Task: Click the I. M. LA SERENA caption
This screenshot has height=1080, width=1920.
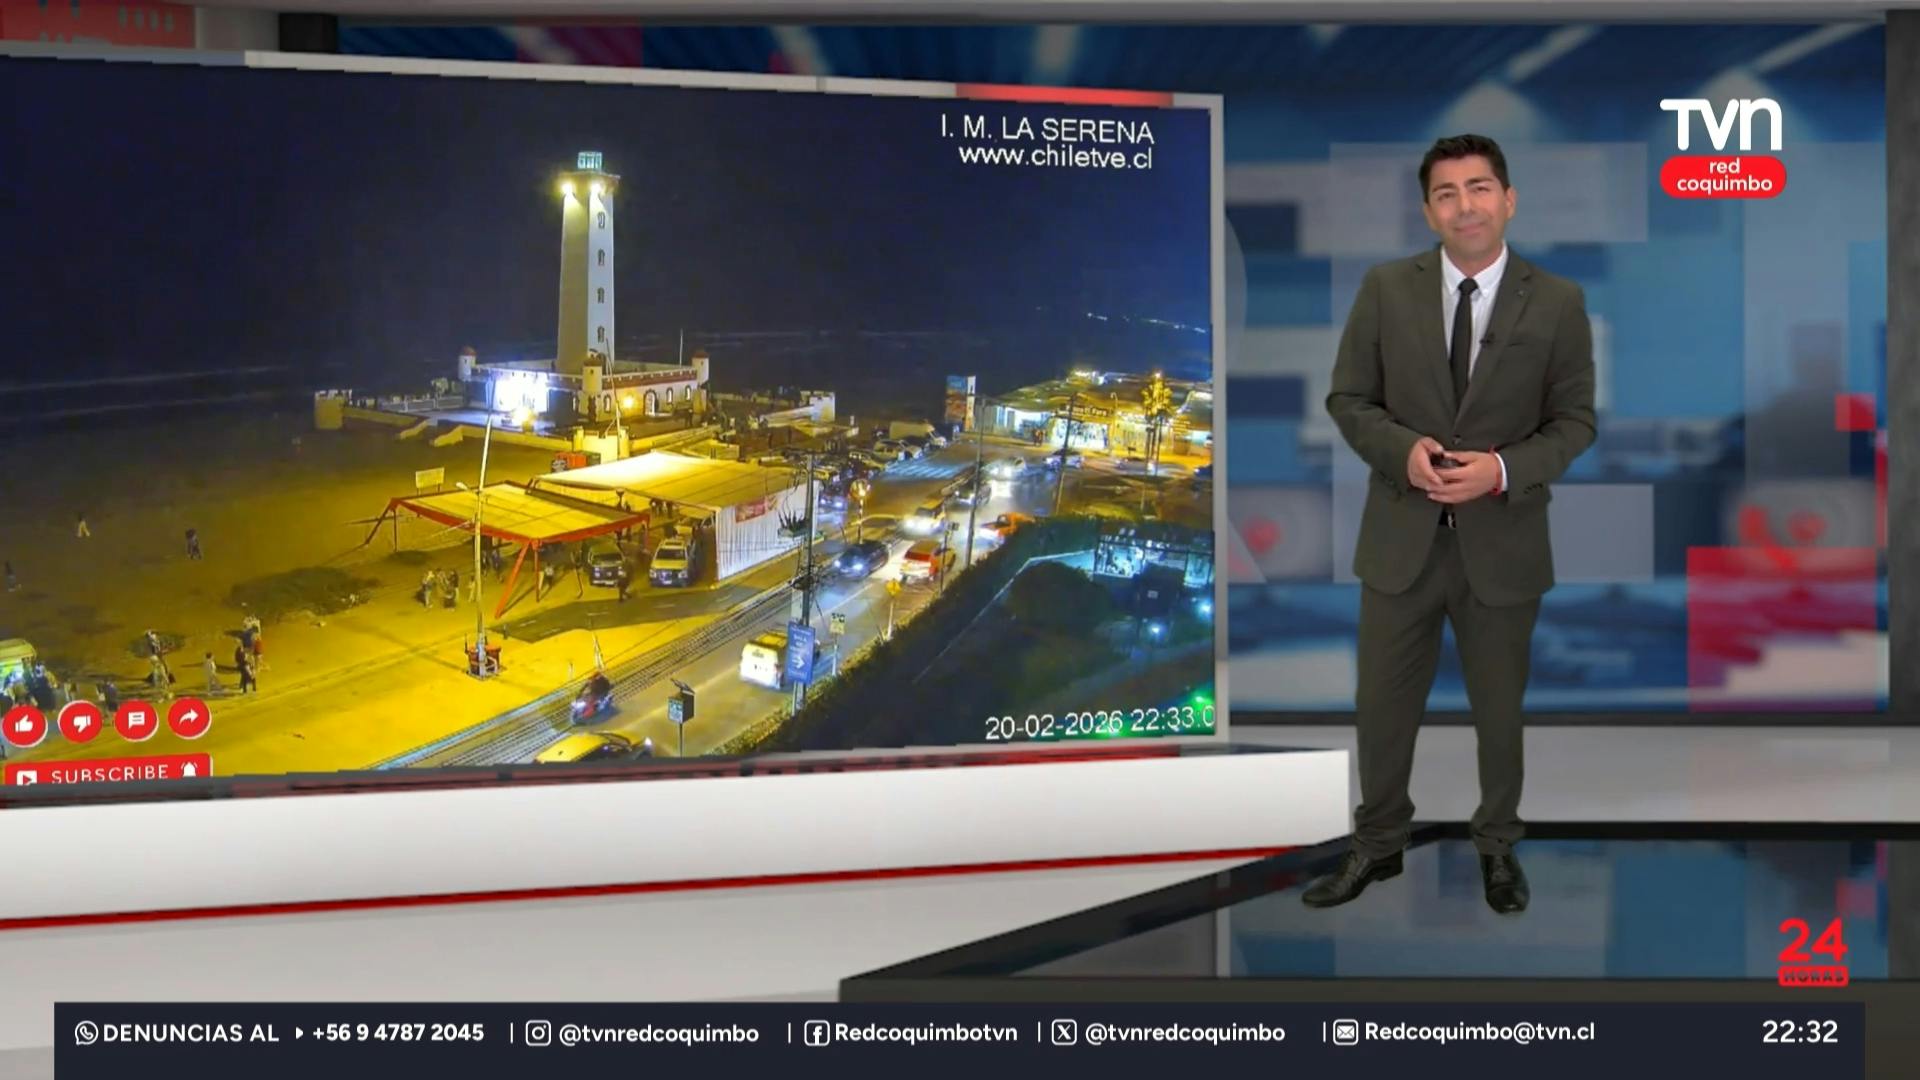Action: coord(1047,129)
